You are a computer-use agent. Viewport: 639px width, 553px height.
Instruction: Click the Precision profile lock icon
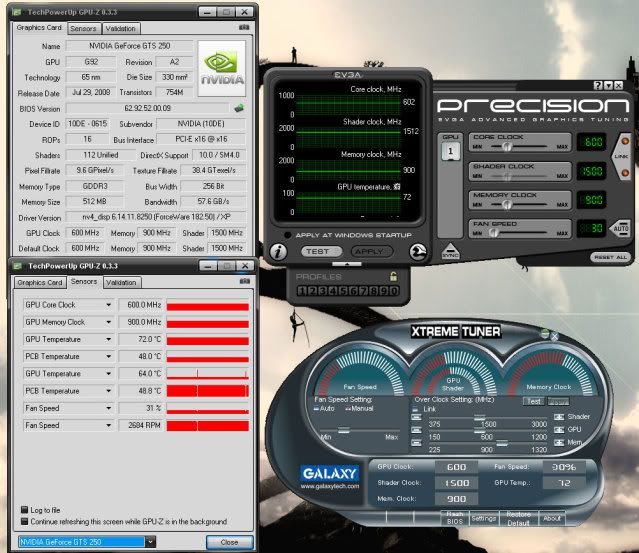click(394, 276)
